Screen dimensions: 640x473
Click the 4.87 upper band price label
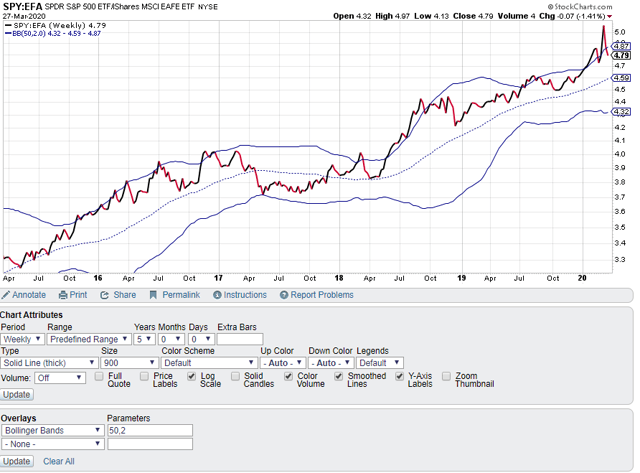pyautogui.click(x=621, y=47)
